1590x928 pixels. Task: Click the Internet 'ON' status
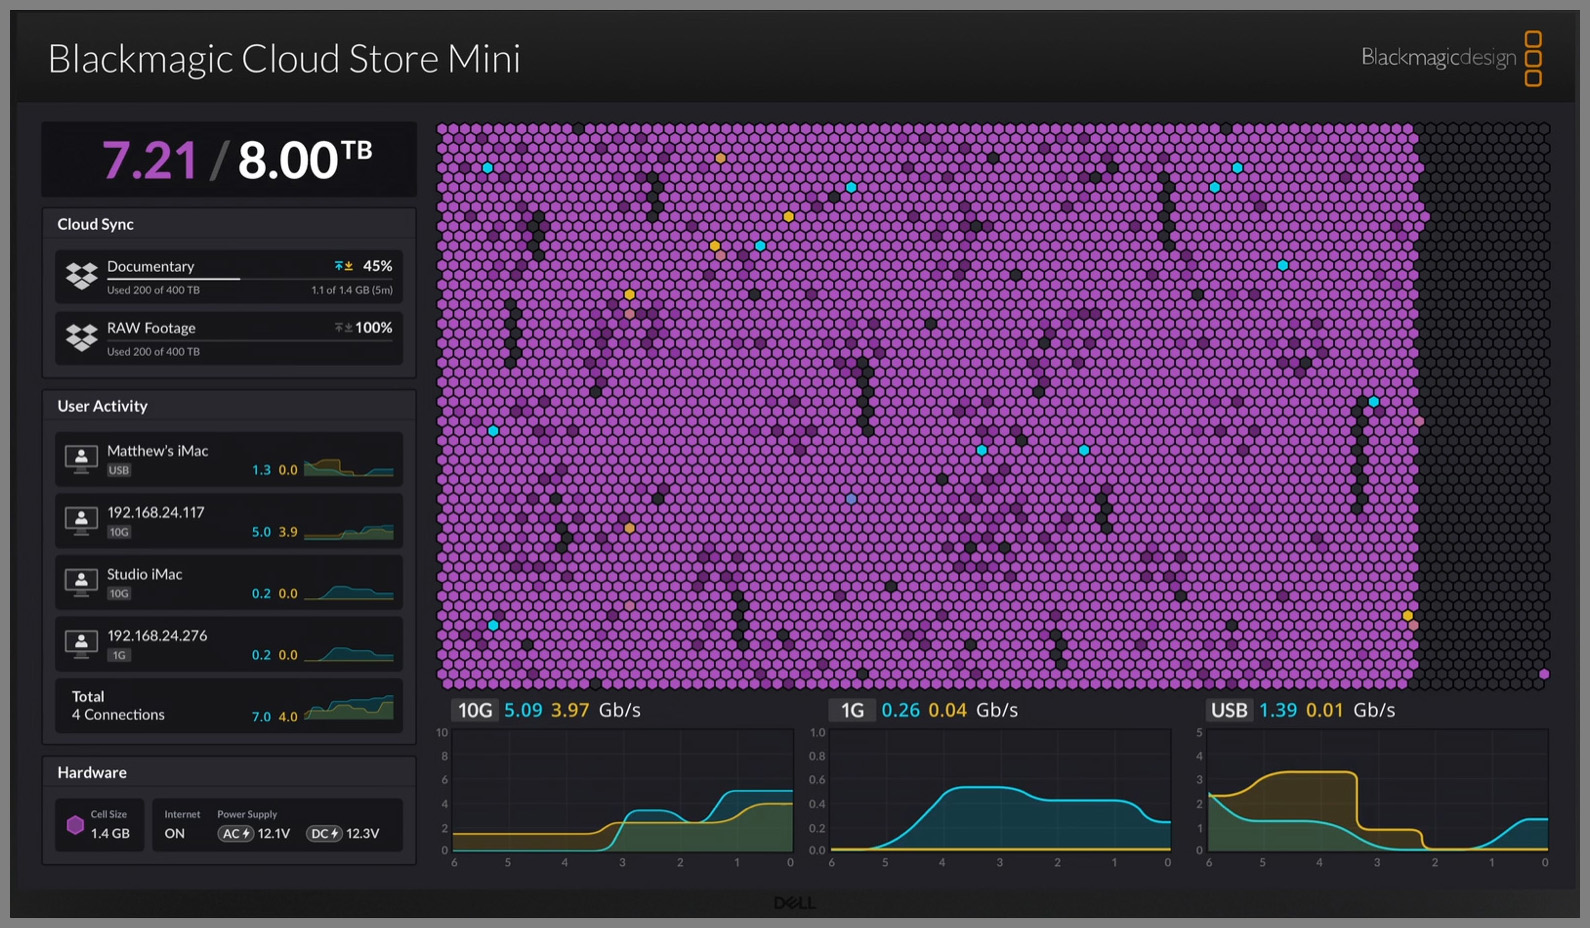[175, 834]
